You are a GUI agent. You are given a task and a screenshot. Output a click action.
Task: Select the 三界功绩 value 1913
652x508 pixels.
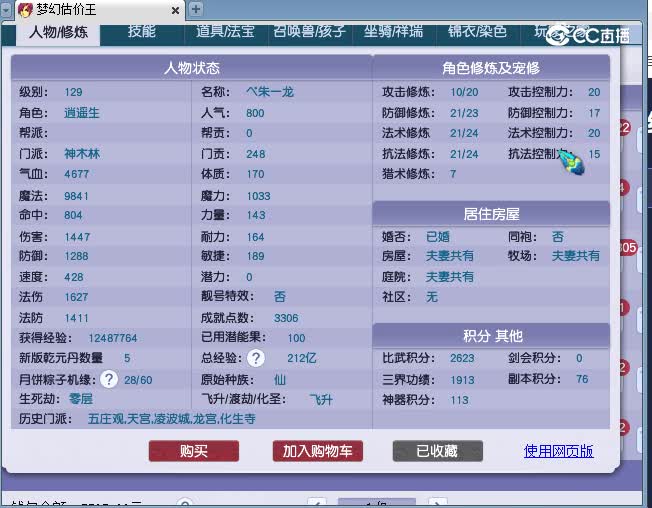pos(462,380)
